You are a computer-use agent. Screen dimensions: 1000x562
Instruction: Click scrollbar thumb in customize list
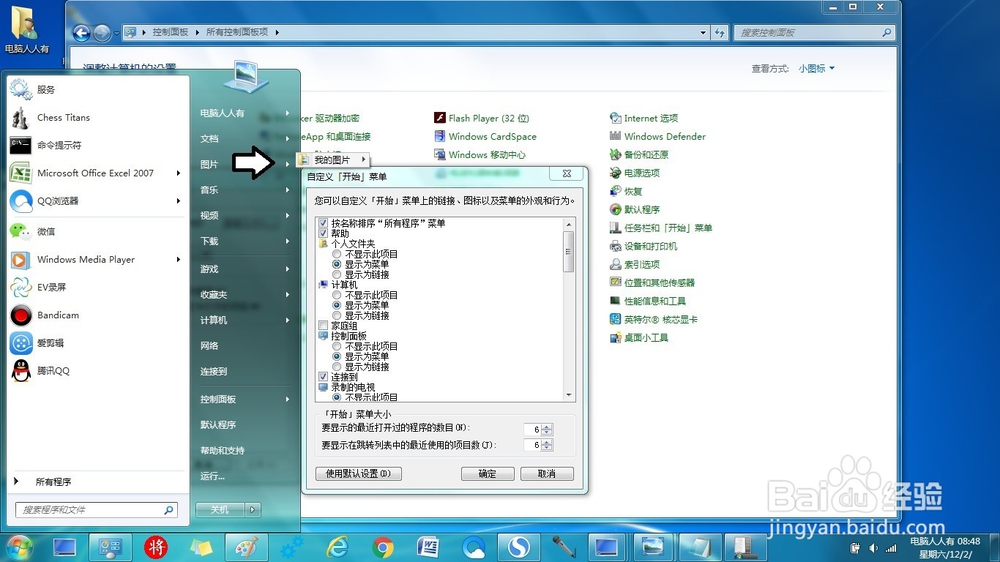pyautogui.click(x=568, y=251)
